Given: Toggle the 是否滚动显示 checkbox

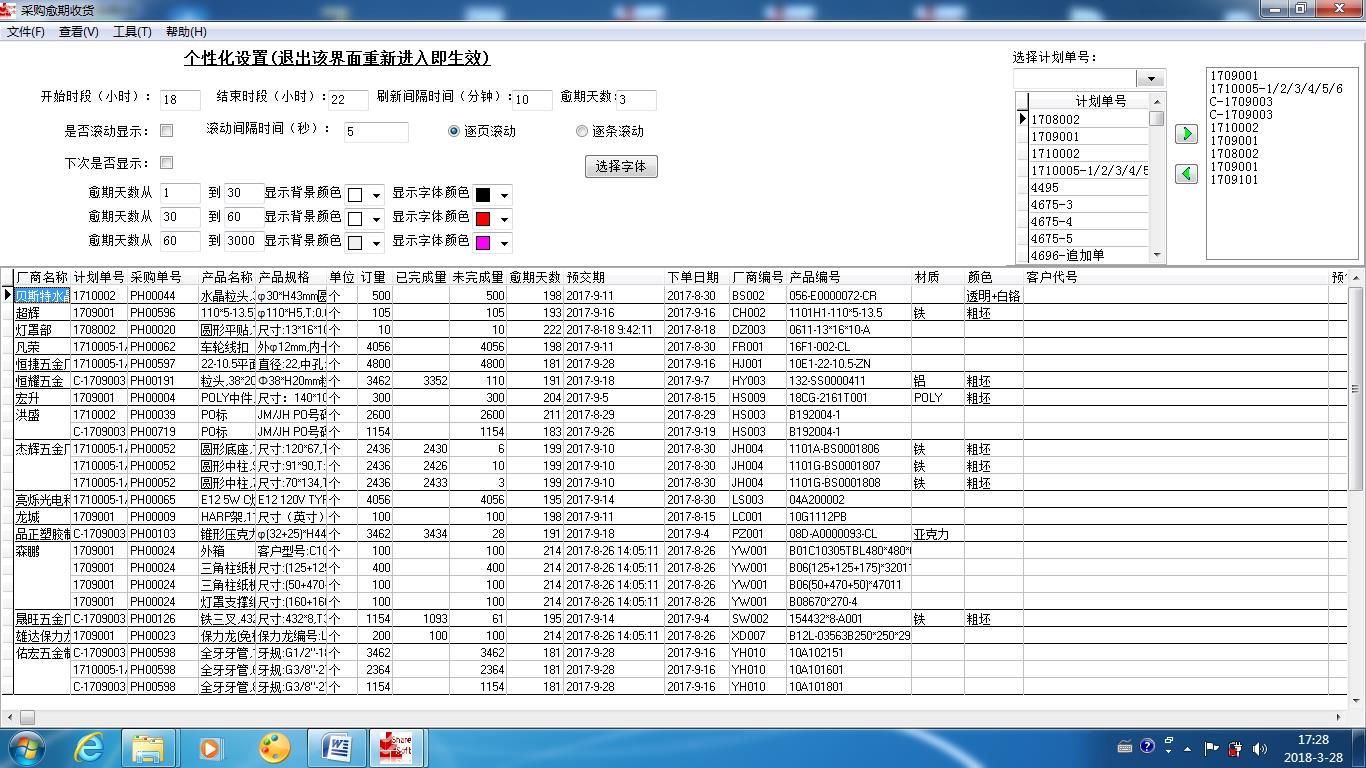Looking at the screenshot, I should (x=167, y=131).
